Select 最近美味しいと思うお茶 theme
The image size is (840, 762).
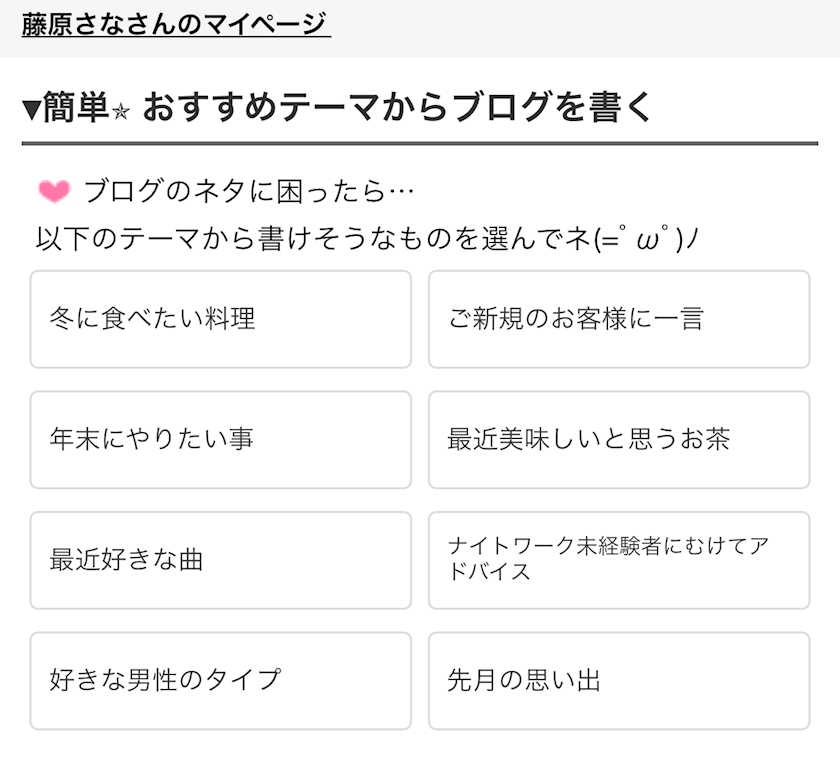click(618, 439)
